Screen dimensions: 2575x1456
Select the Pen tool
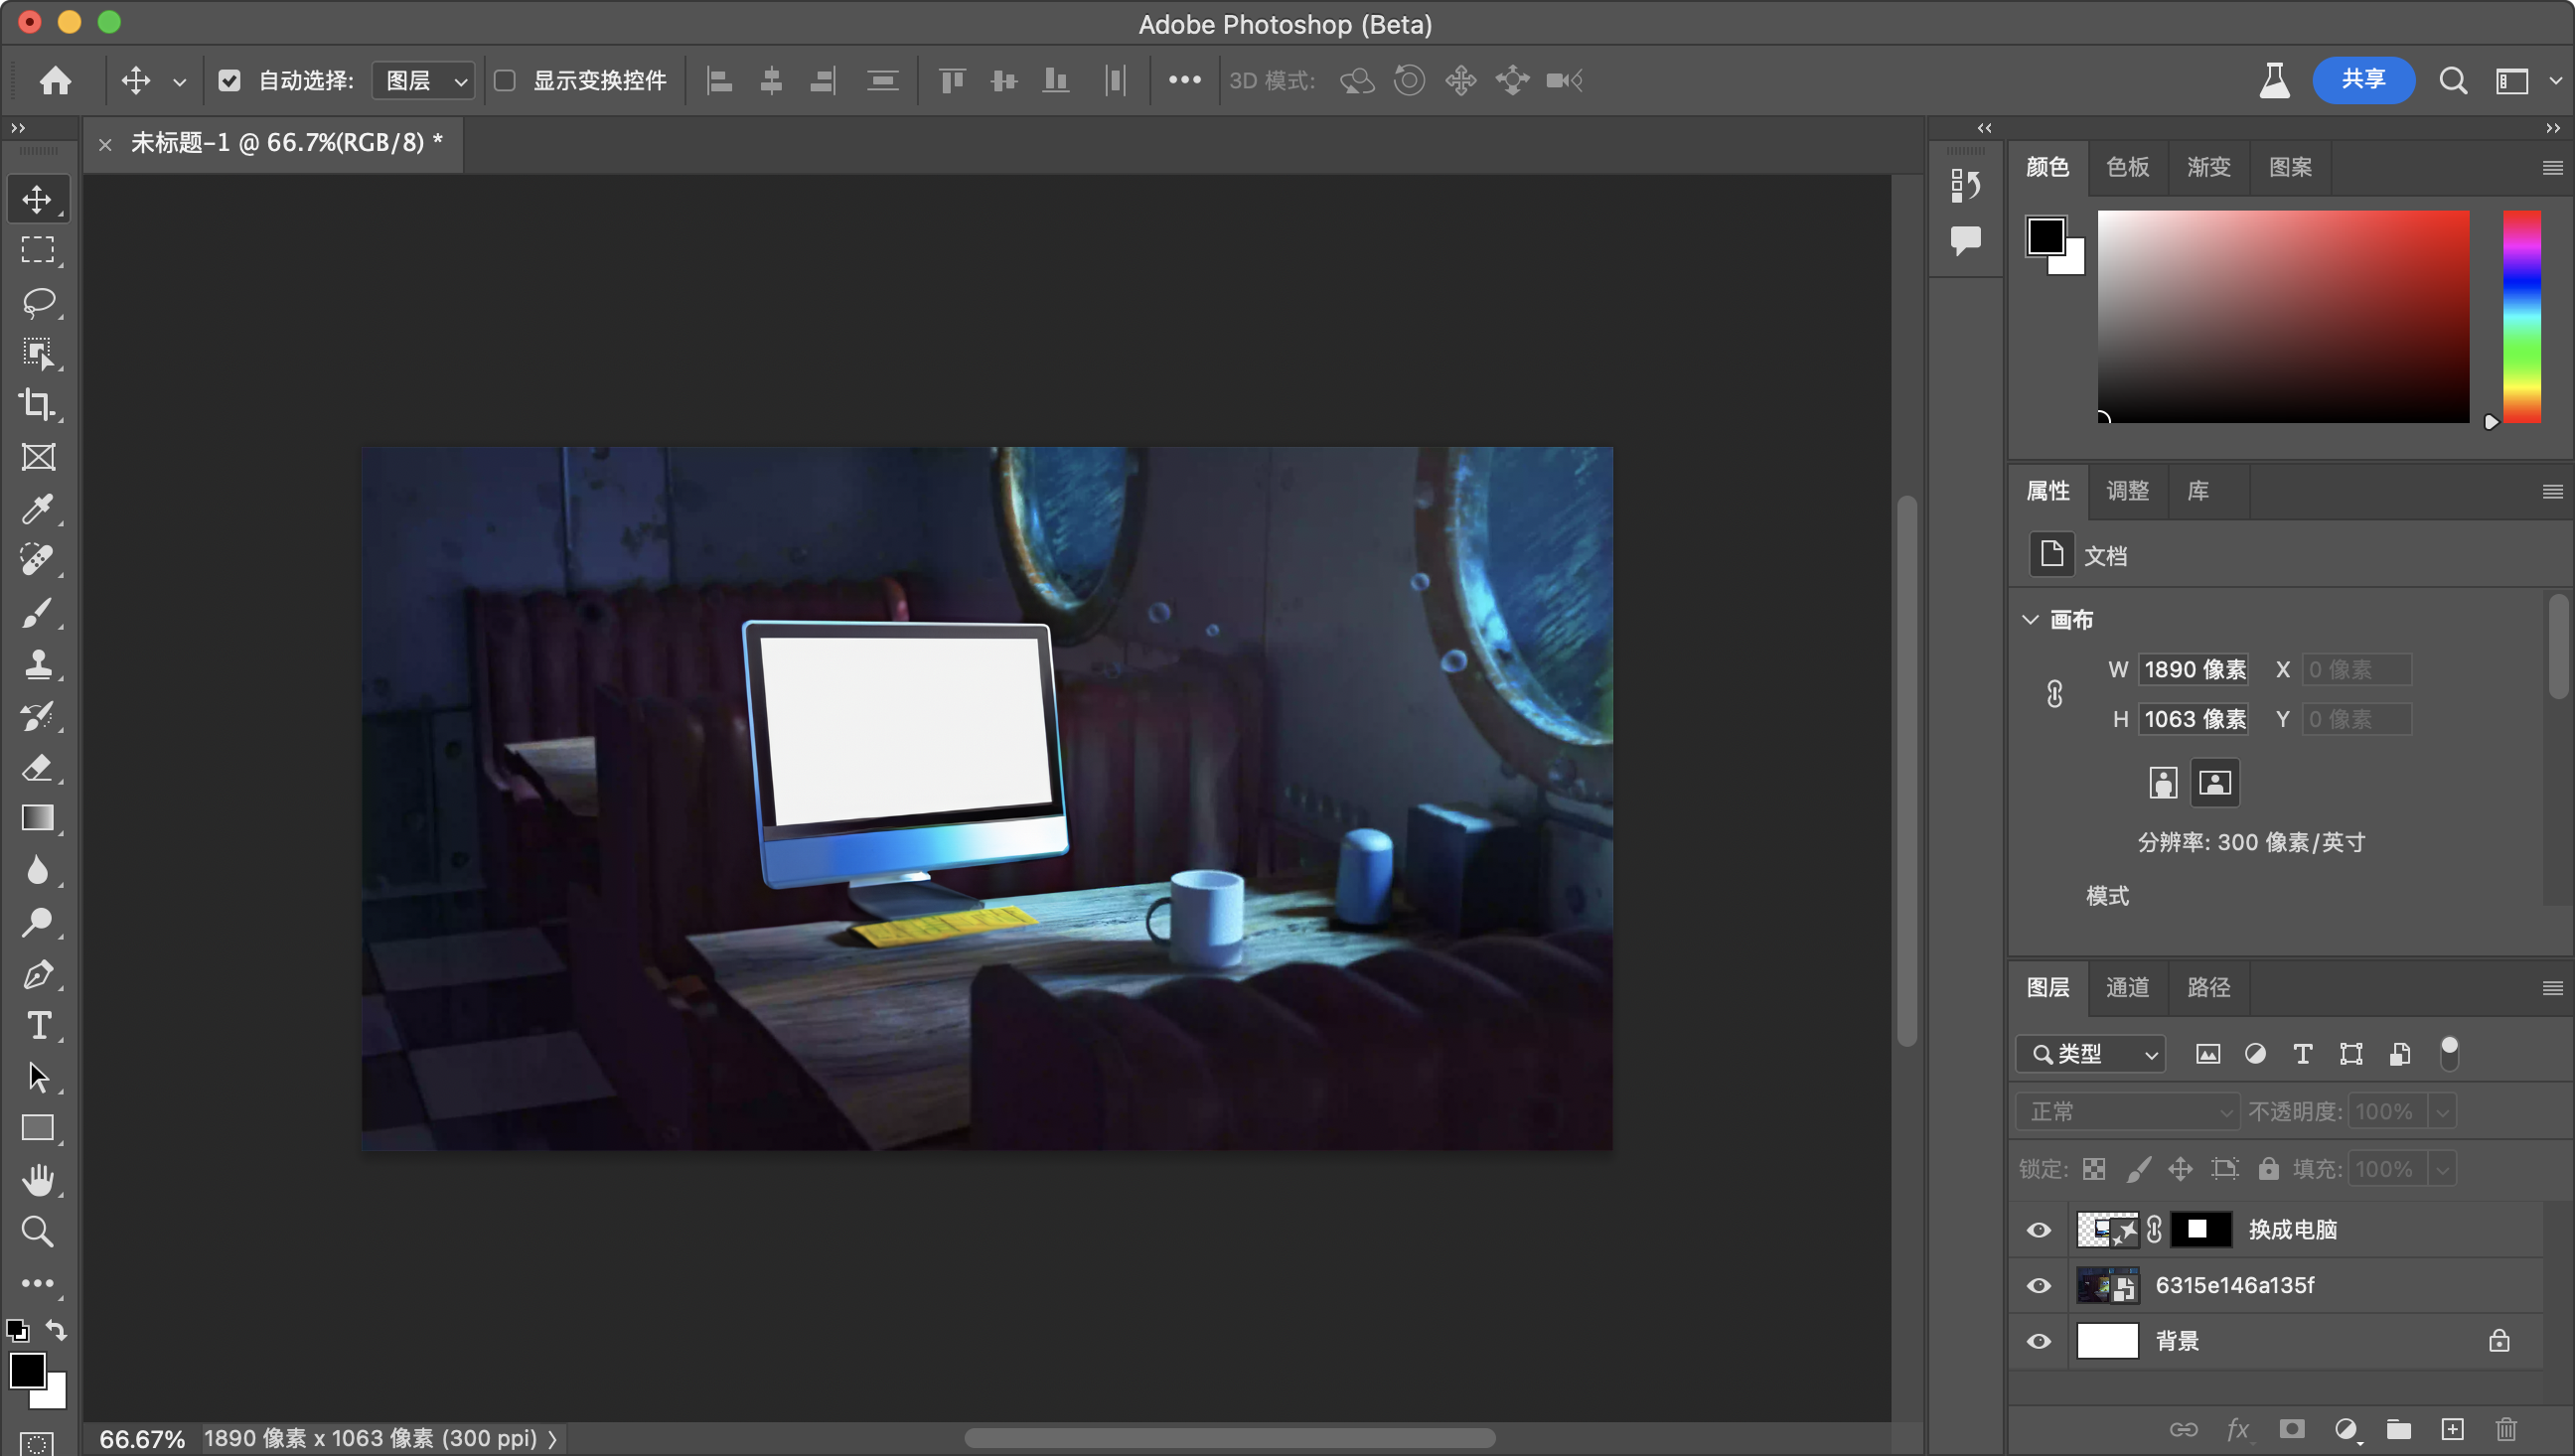pos(38,974)
